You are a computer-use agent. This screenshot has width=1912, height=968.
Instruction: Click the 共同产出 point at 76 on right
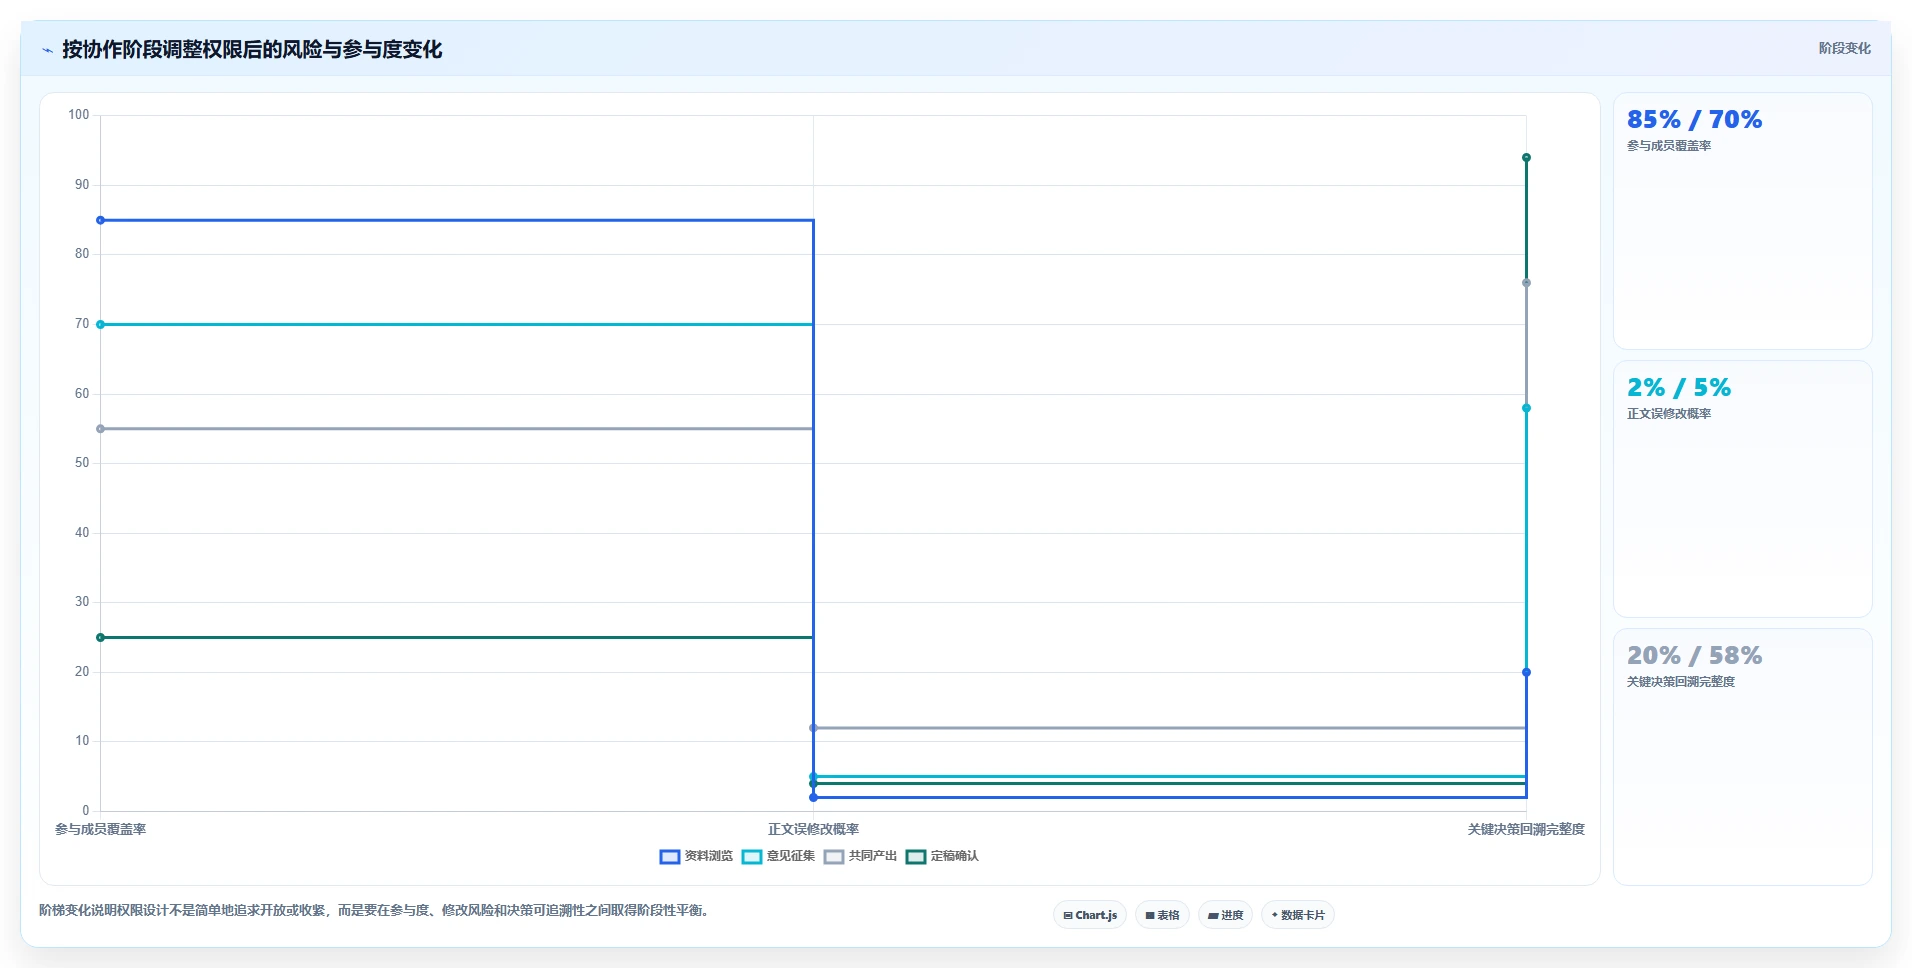(1526, 283)
